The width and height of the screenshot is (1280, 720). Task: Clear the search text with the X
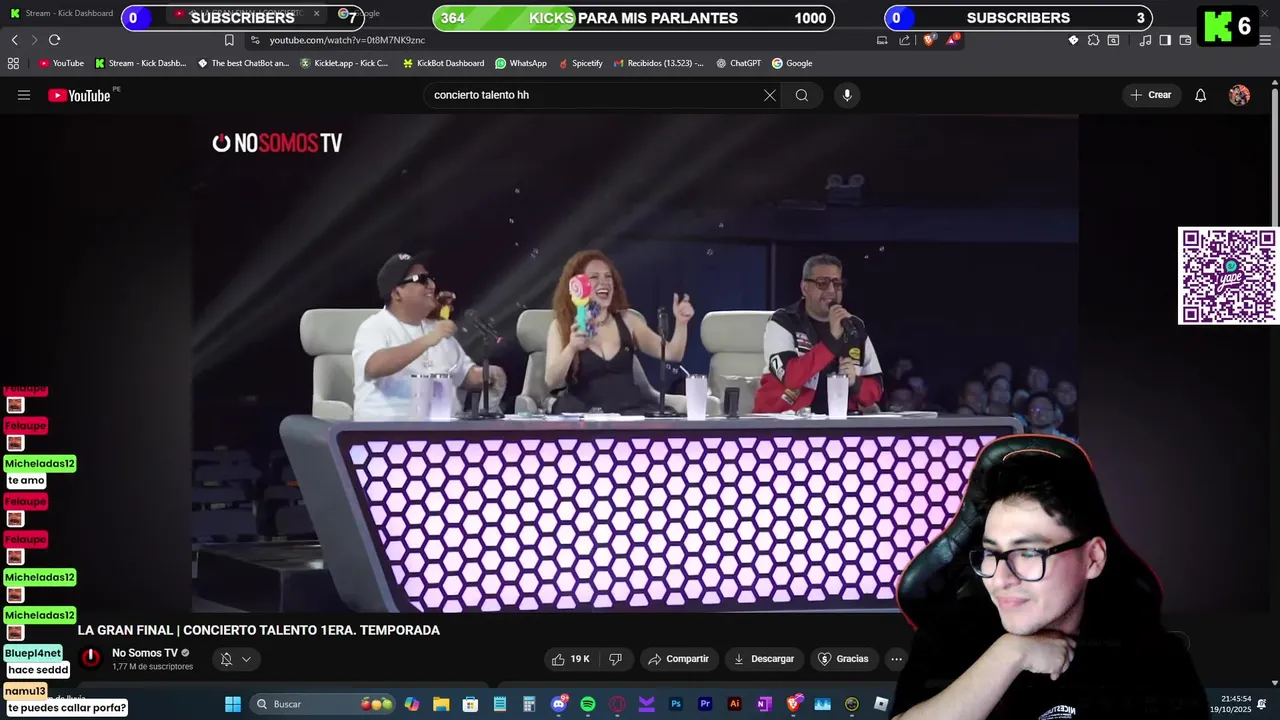pos(770,95)
